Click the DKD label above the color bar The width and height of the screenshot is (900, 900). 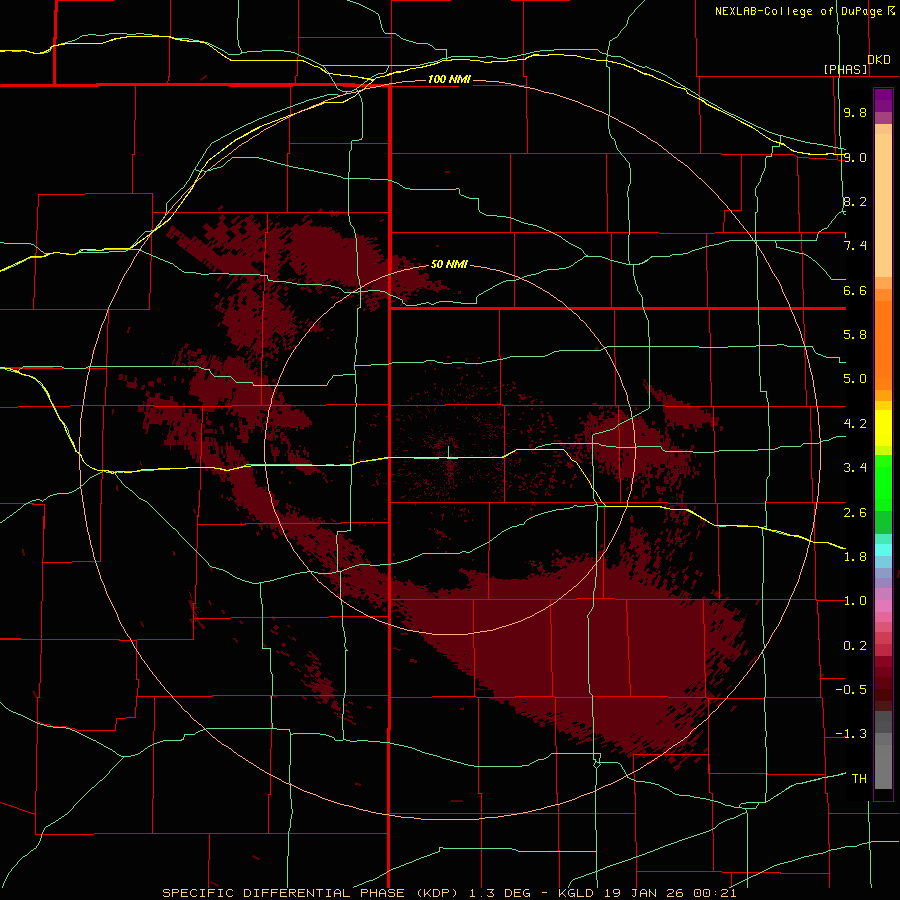pyautogui.click(x=879, y=60)
